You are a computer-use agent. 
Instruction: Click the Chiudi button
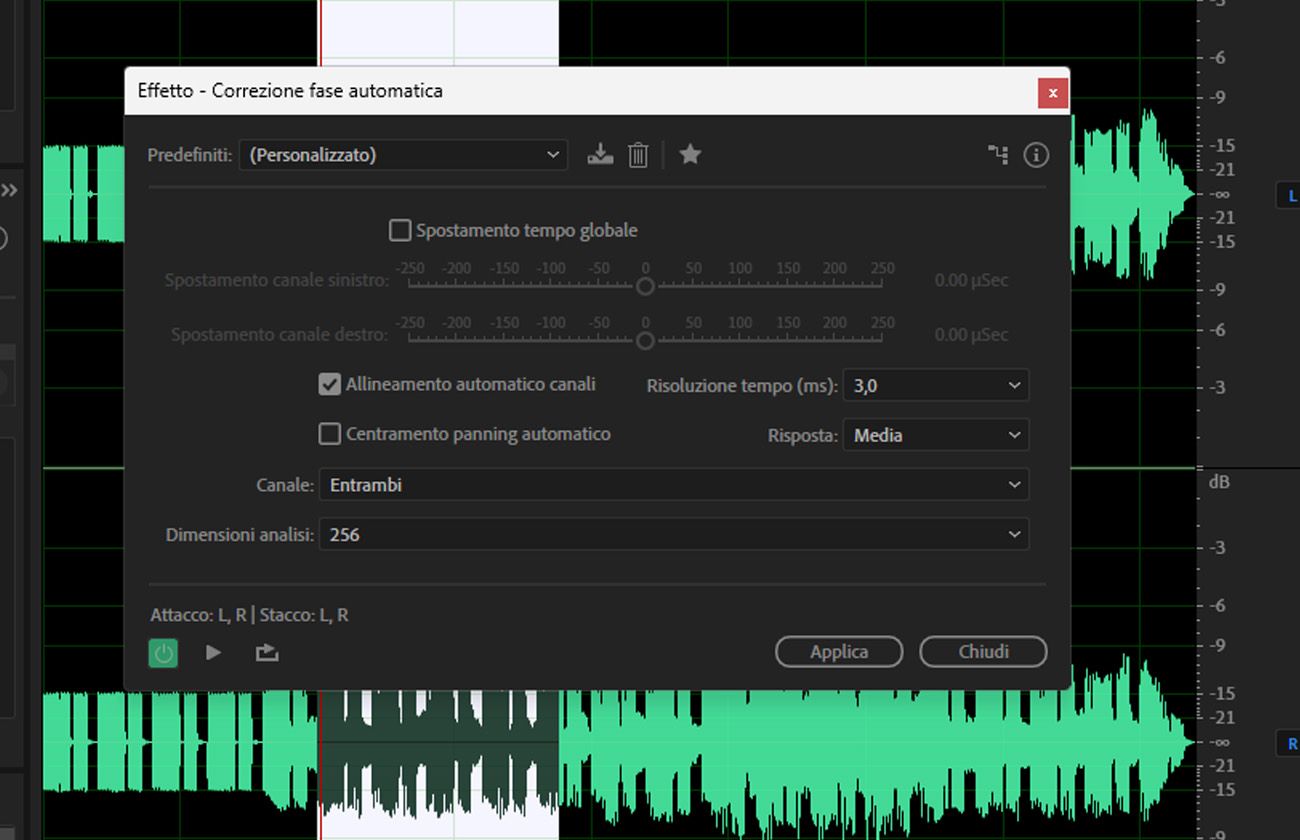(x=983, y=652)
